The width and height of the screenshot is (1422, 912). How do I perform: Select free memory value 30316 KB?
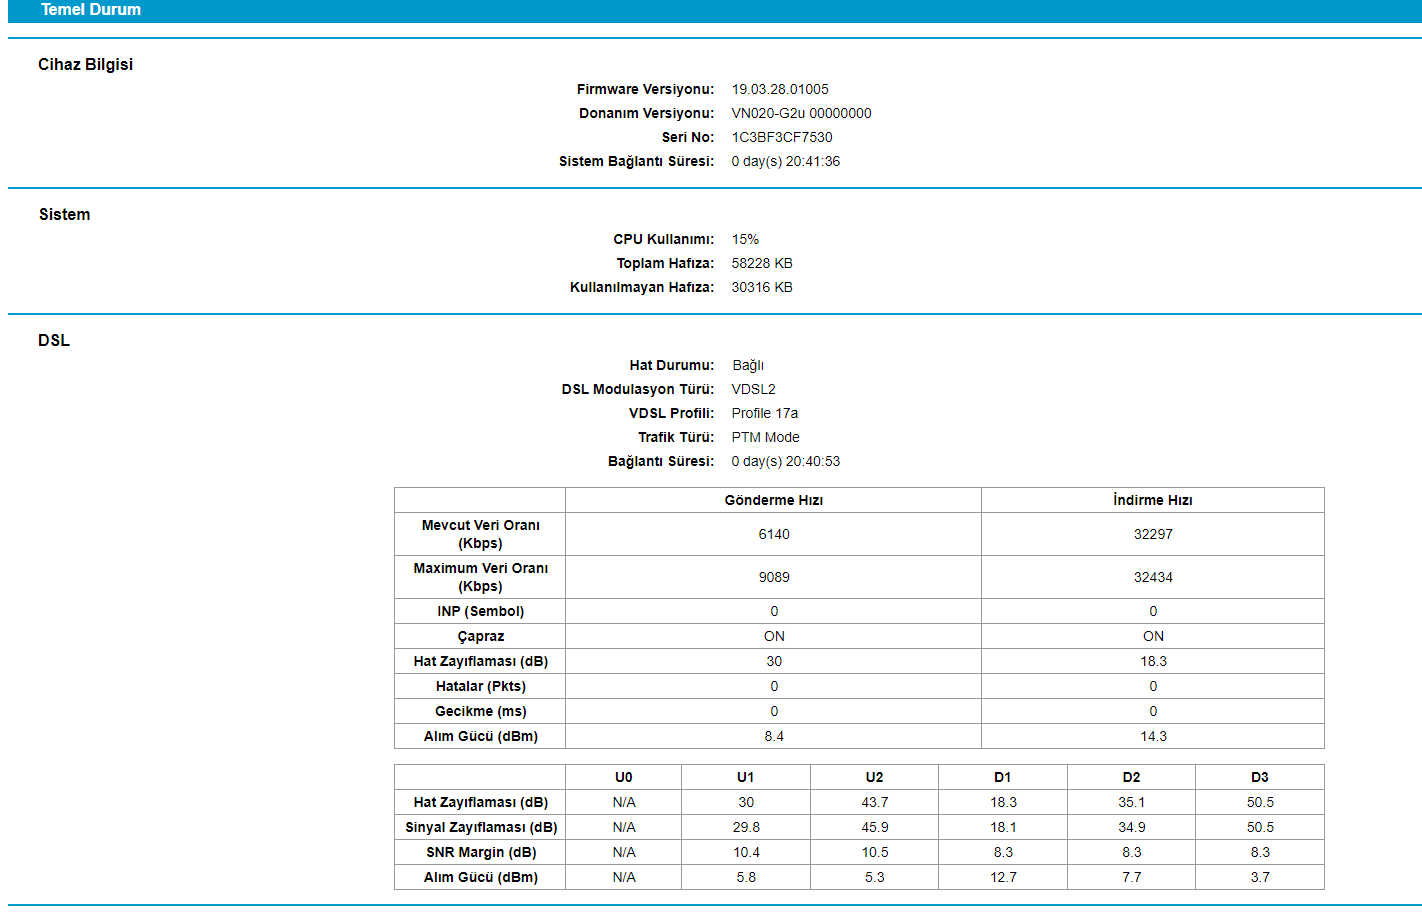(762, 287)
